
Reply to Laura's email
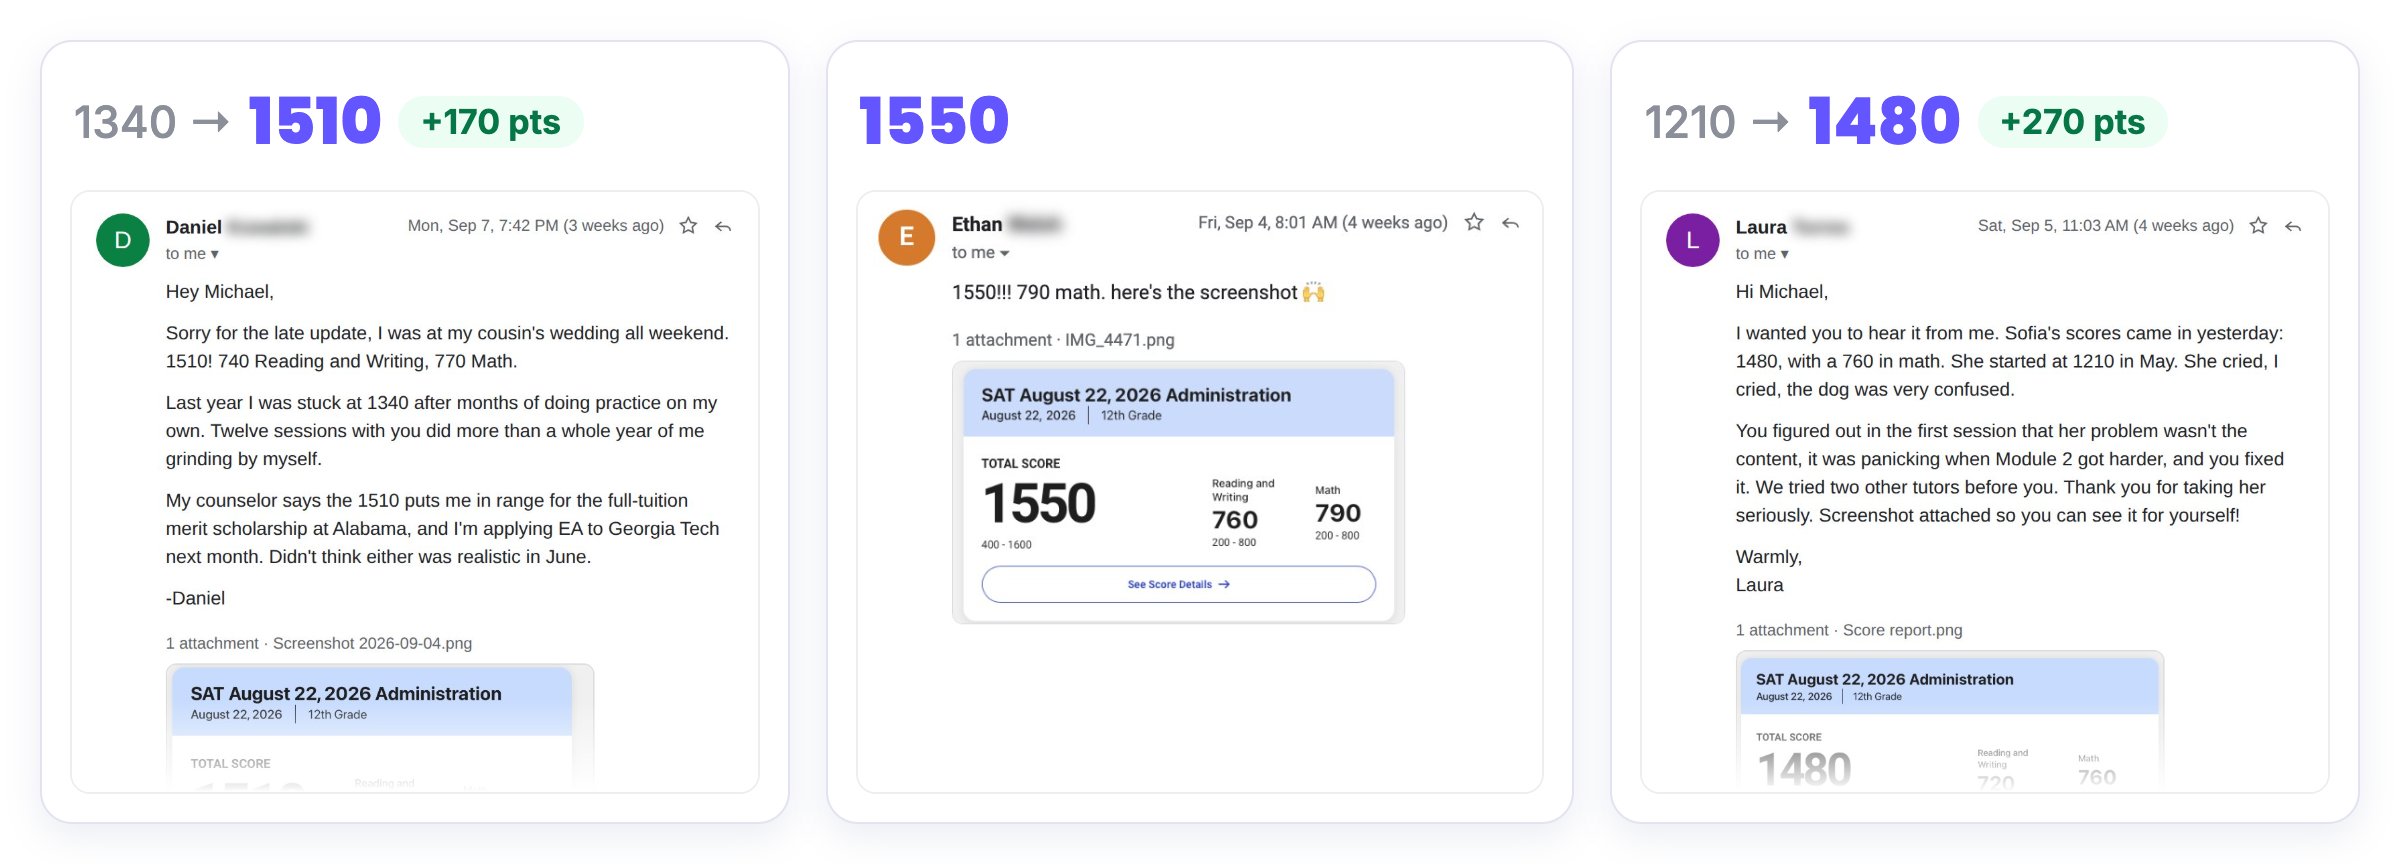2293,227
